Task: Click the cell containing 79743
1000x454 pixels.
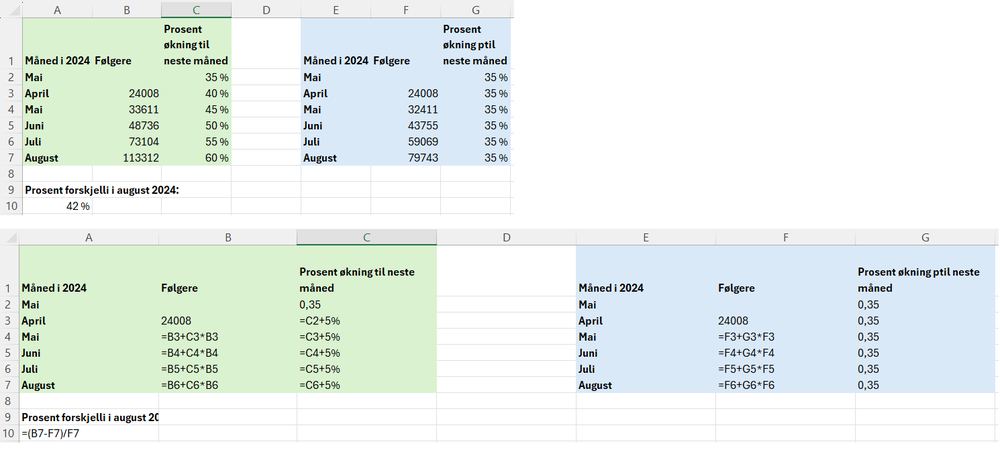Action: tap(405, 157)
